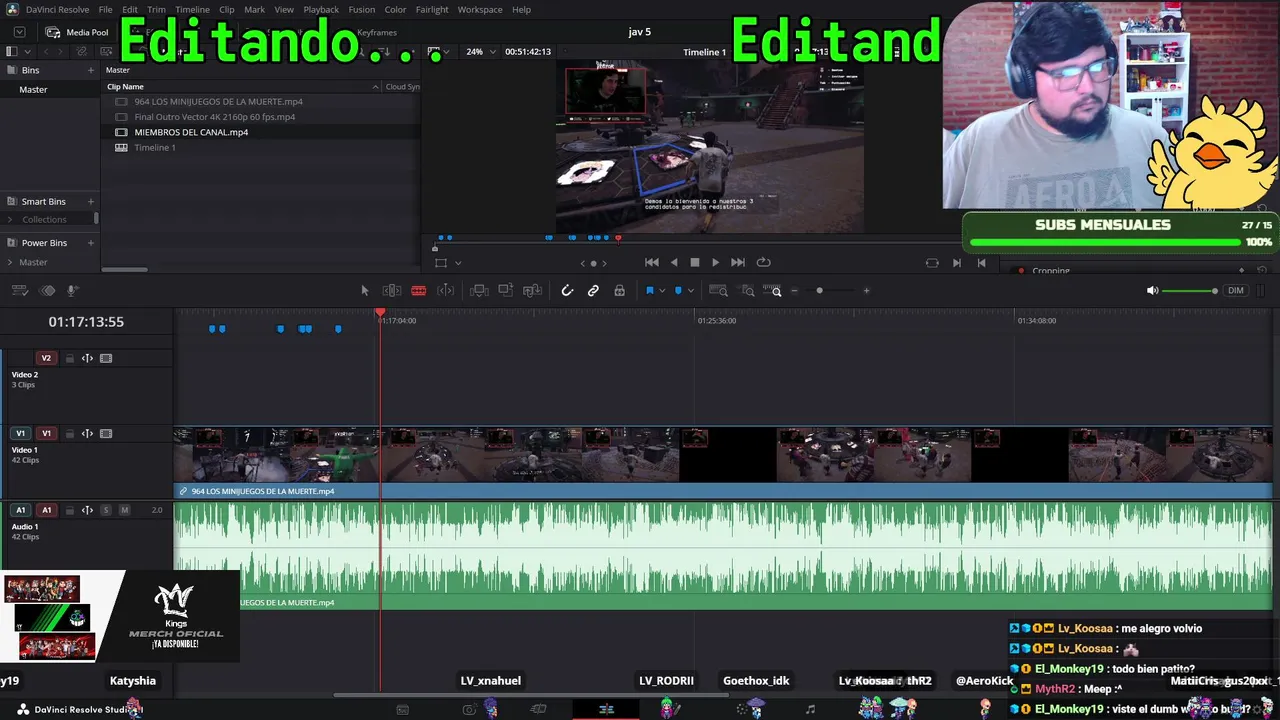Choose the Dynamic Trim Mode tool

(446, 291)
